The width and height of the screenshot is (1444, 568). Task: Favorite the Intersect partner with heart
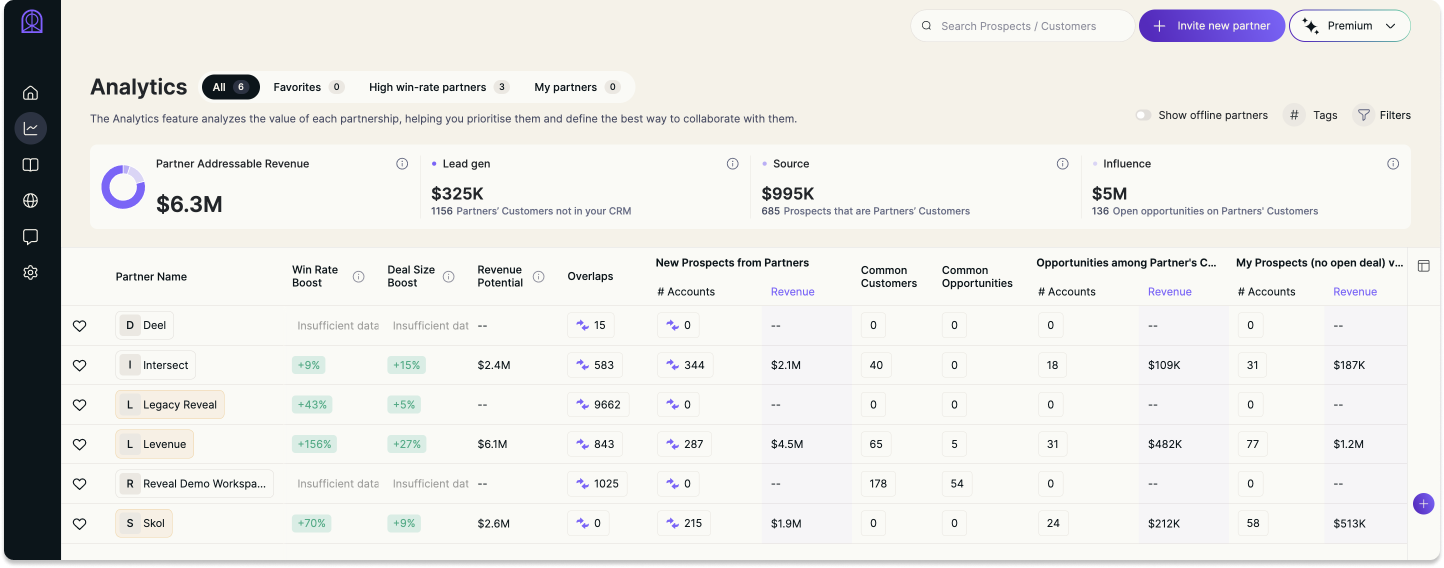tap(80, 365)
